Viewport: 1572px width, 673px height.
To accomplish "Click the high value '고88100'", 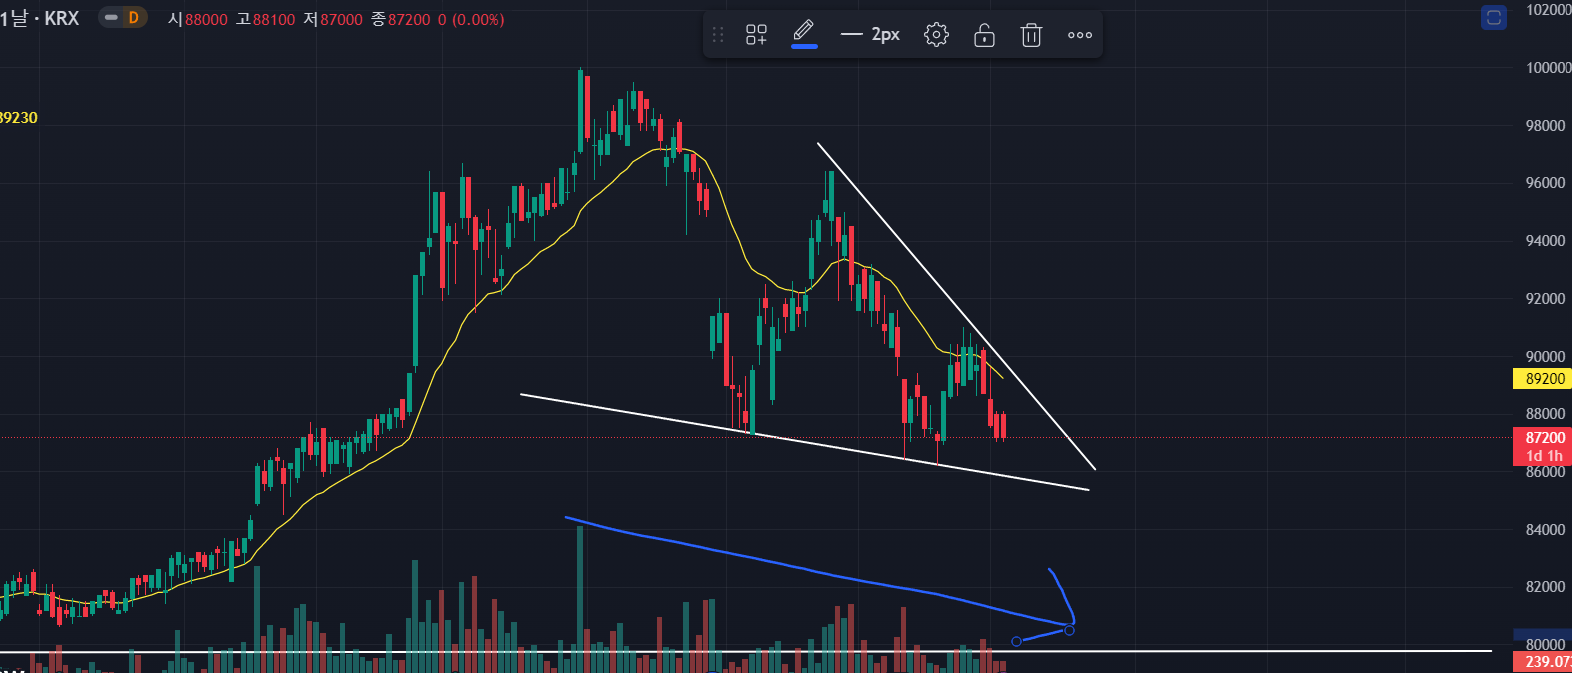I will coord(265,19).
